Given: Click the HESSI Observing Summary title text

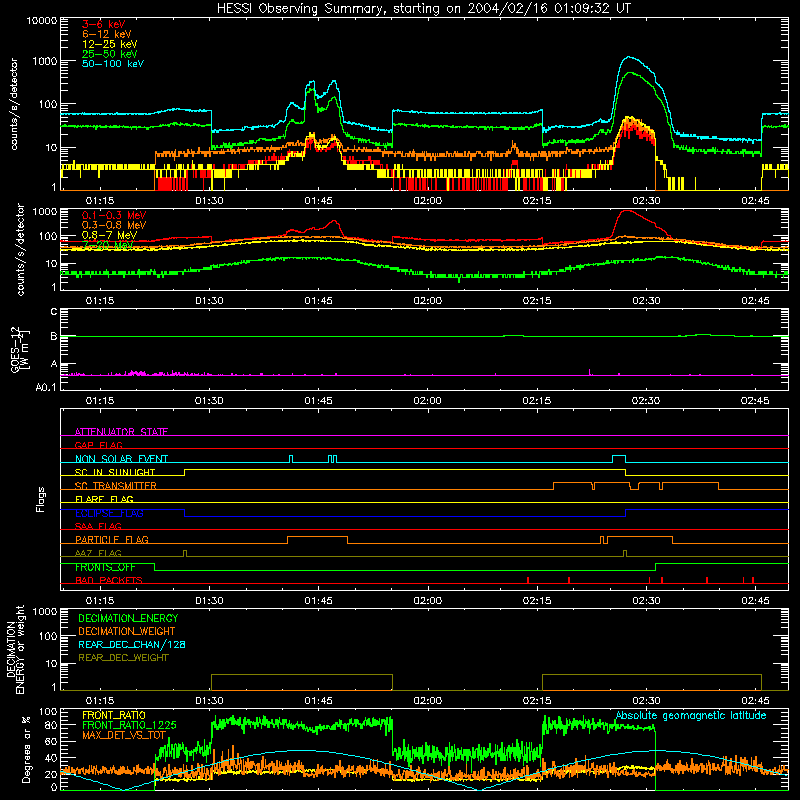Looking at the screenshot, I should (423, 9).
